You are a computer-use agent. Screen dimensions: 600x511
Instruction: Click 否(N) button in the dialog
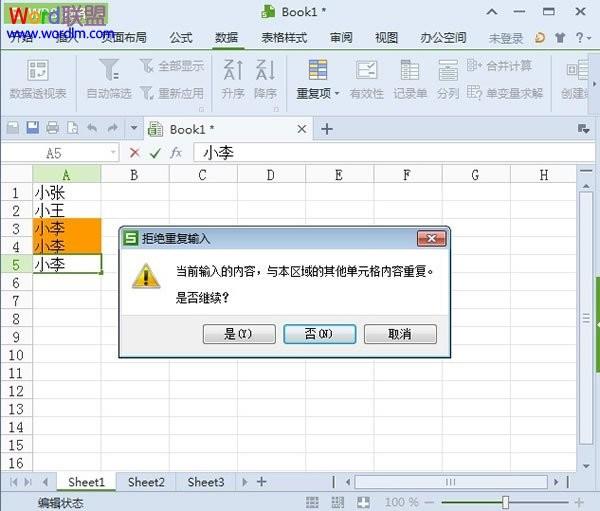tap(320, 334)
